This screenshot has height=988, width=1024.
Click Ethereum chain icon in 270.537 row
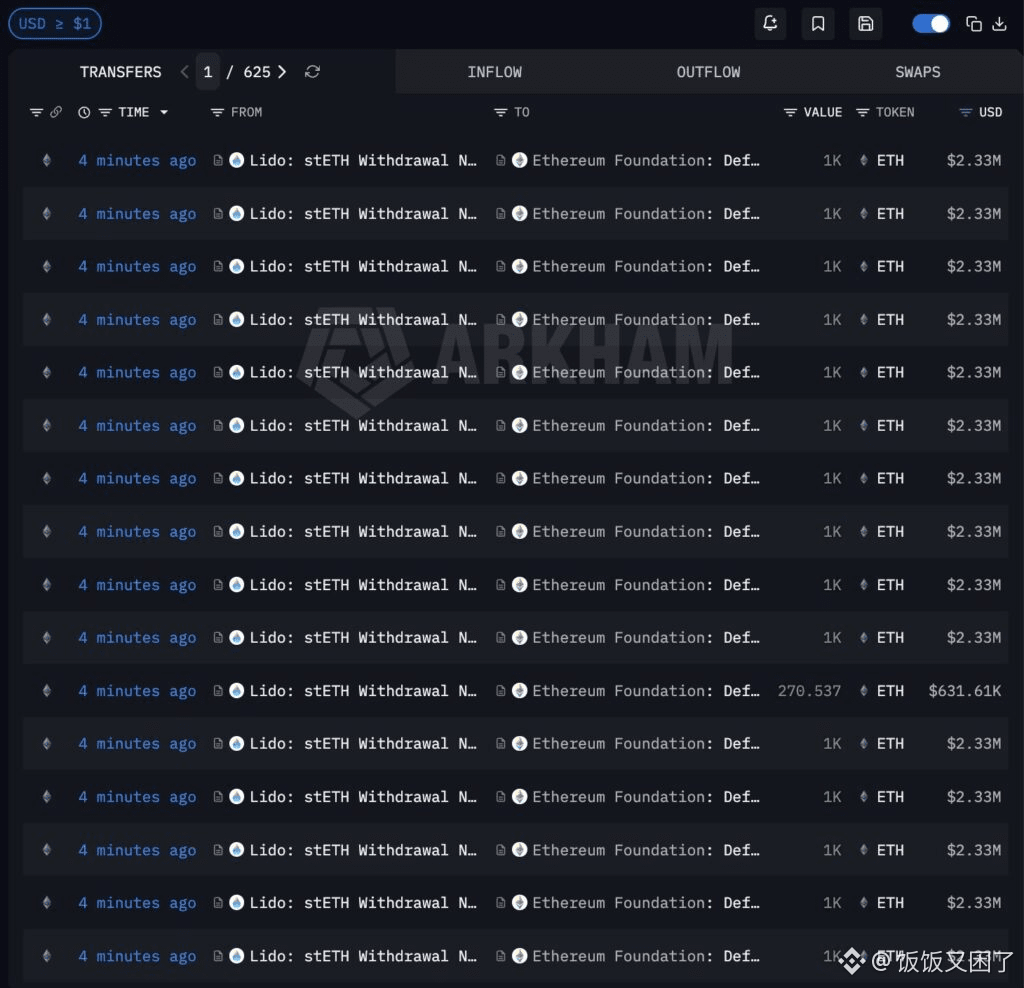(x=46, y=691)
